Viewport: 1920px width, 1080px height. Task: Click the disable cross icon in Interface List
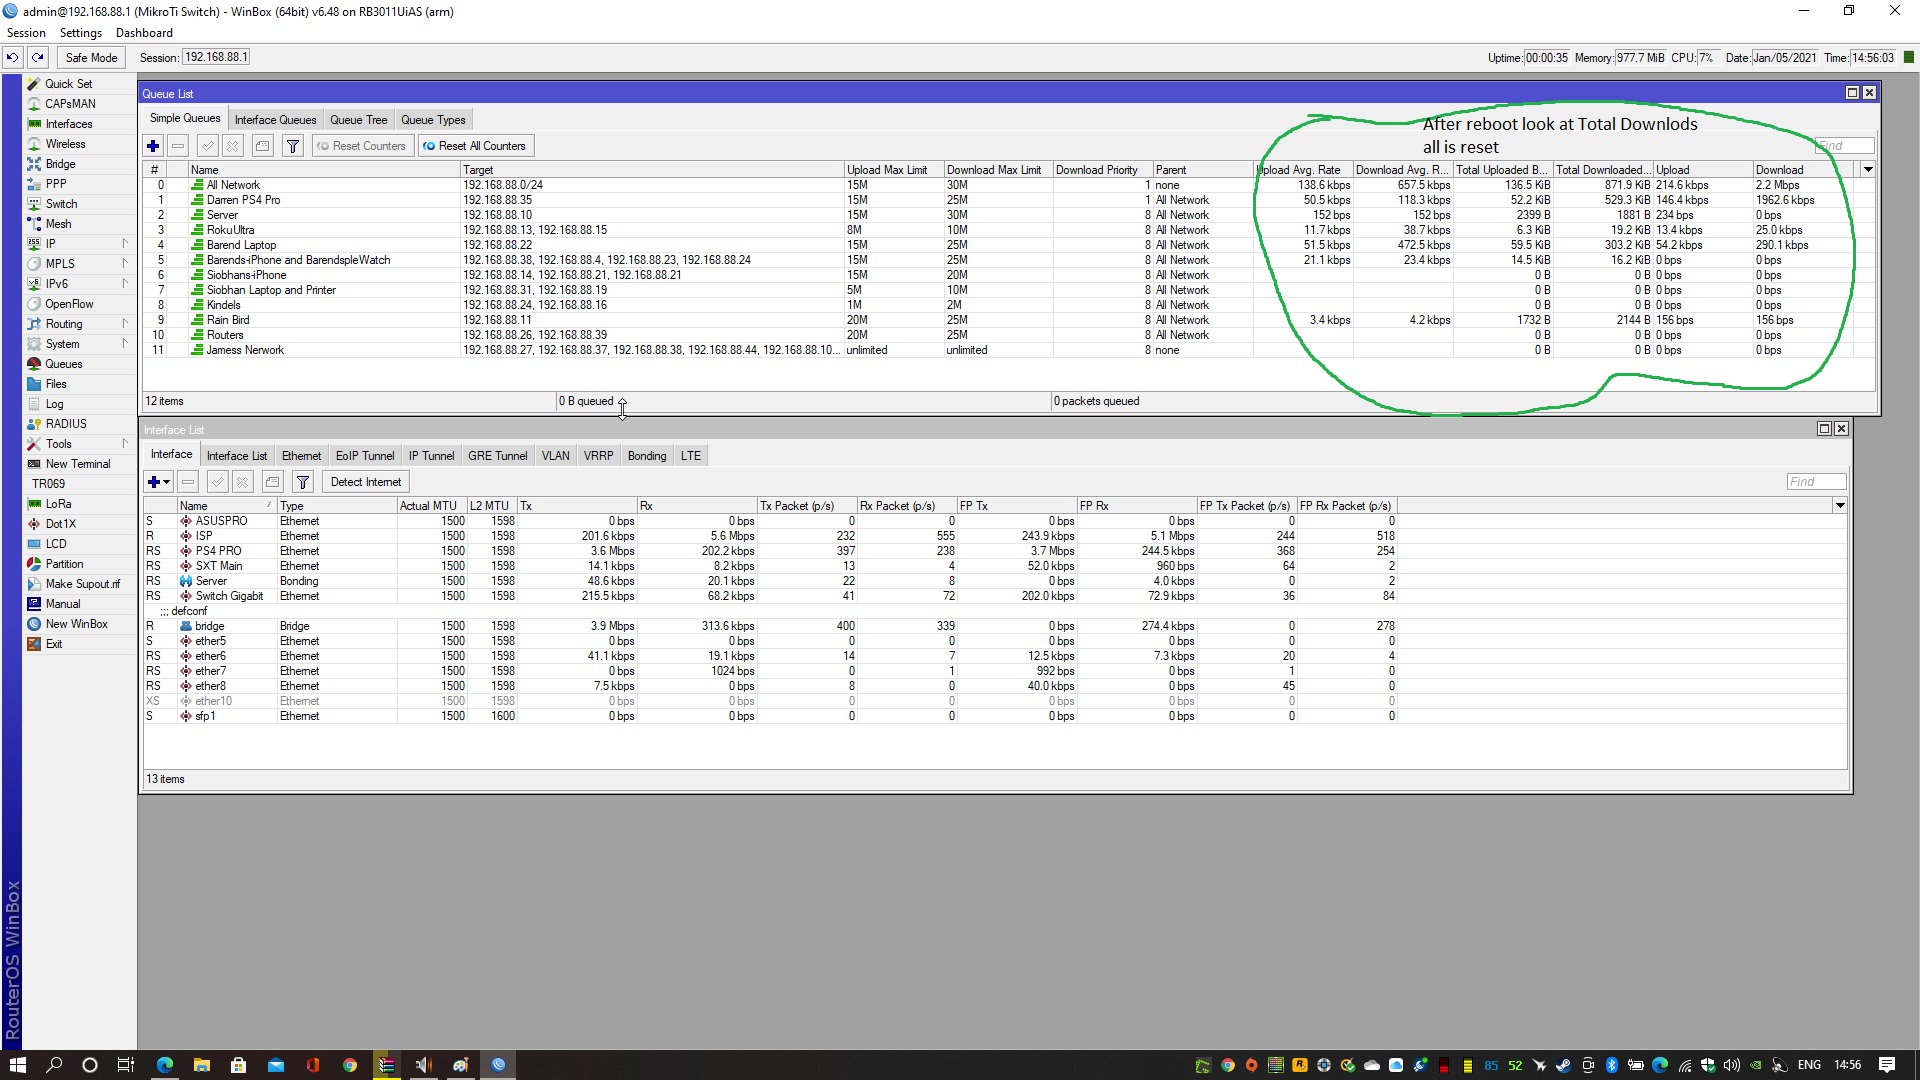[243, 482]
